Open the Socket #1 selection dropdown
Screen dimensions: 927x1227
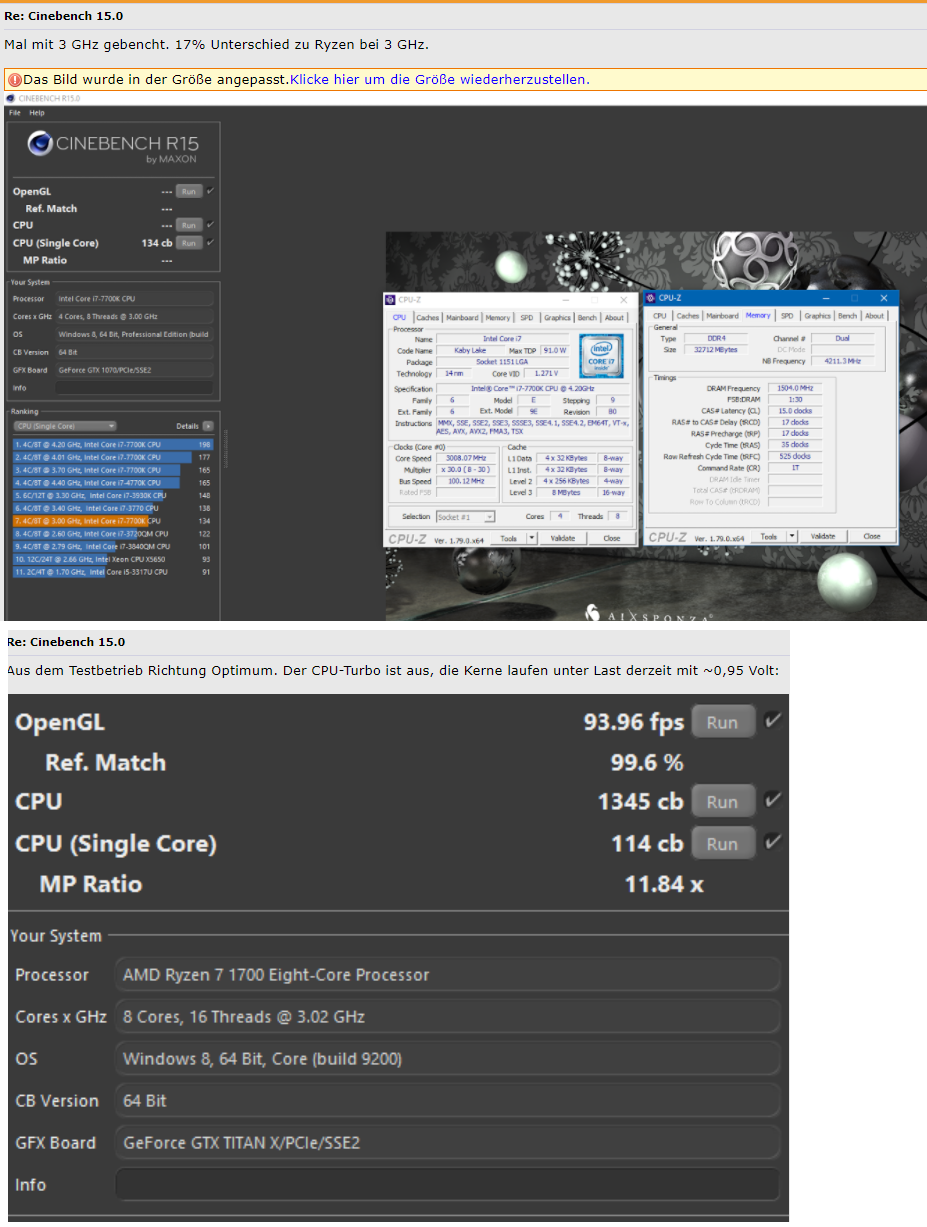tap(465, 517)
